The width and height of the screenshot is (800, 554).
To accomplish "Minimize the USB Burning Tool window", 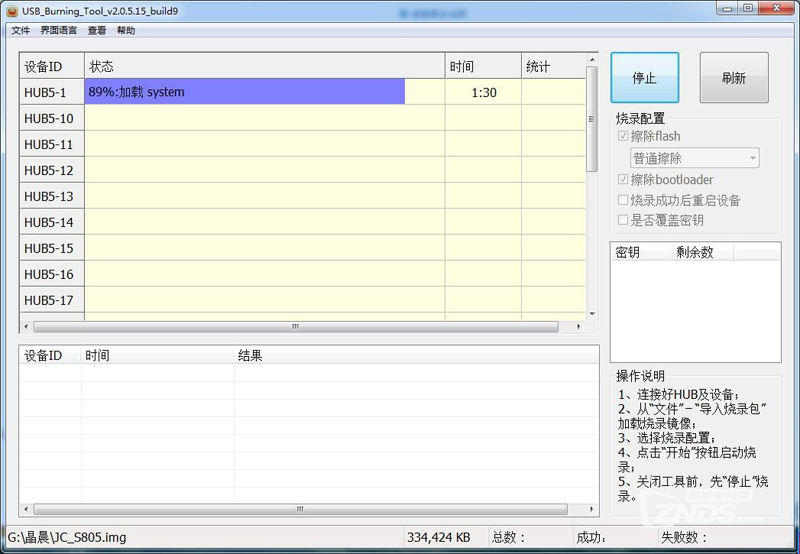I will pos(727,8).
